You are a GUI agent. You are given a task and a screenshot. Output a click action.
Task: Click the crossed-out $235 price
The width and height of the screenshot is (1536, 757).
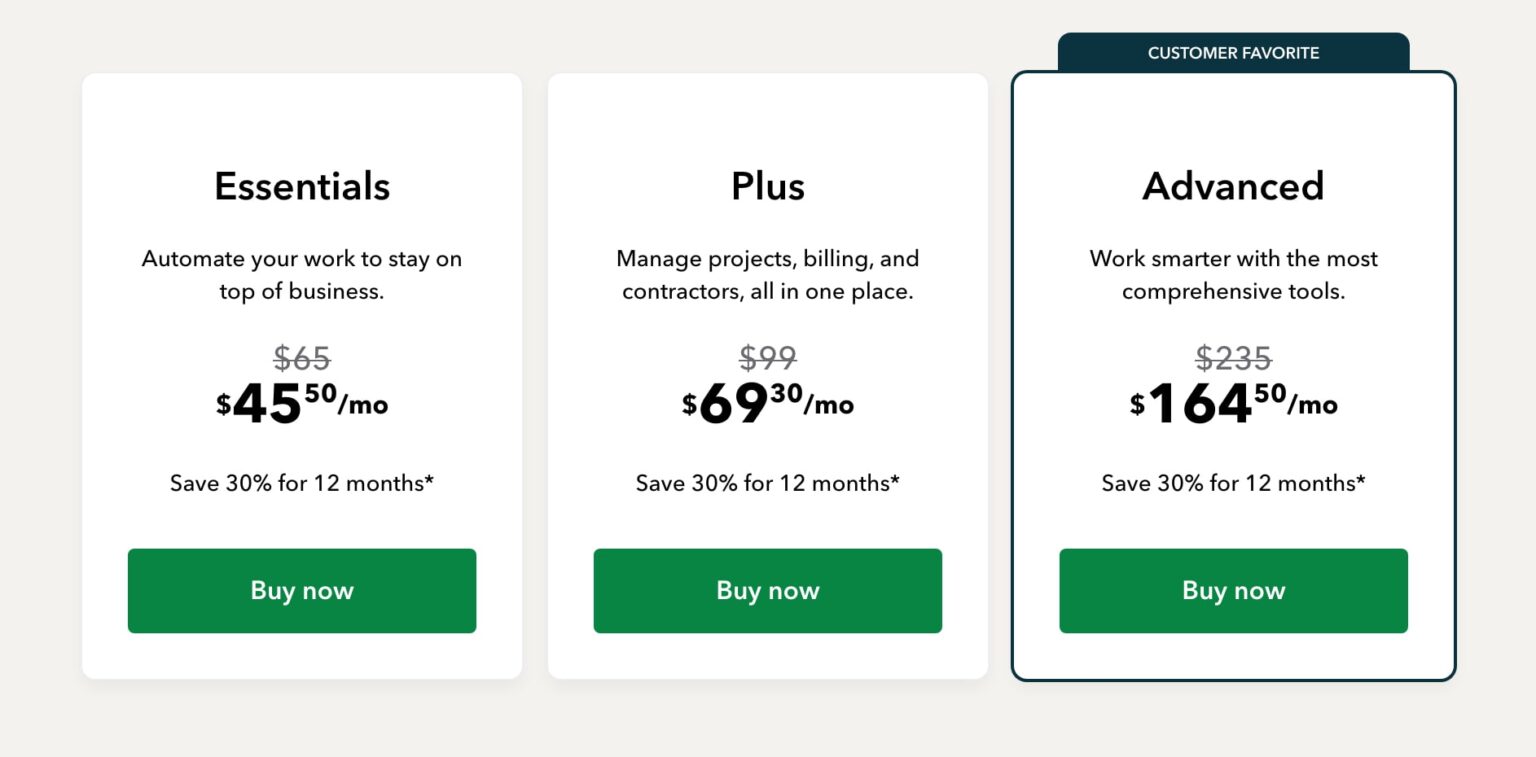click(1233, 357)
